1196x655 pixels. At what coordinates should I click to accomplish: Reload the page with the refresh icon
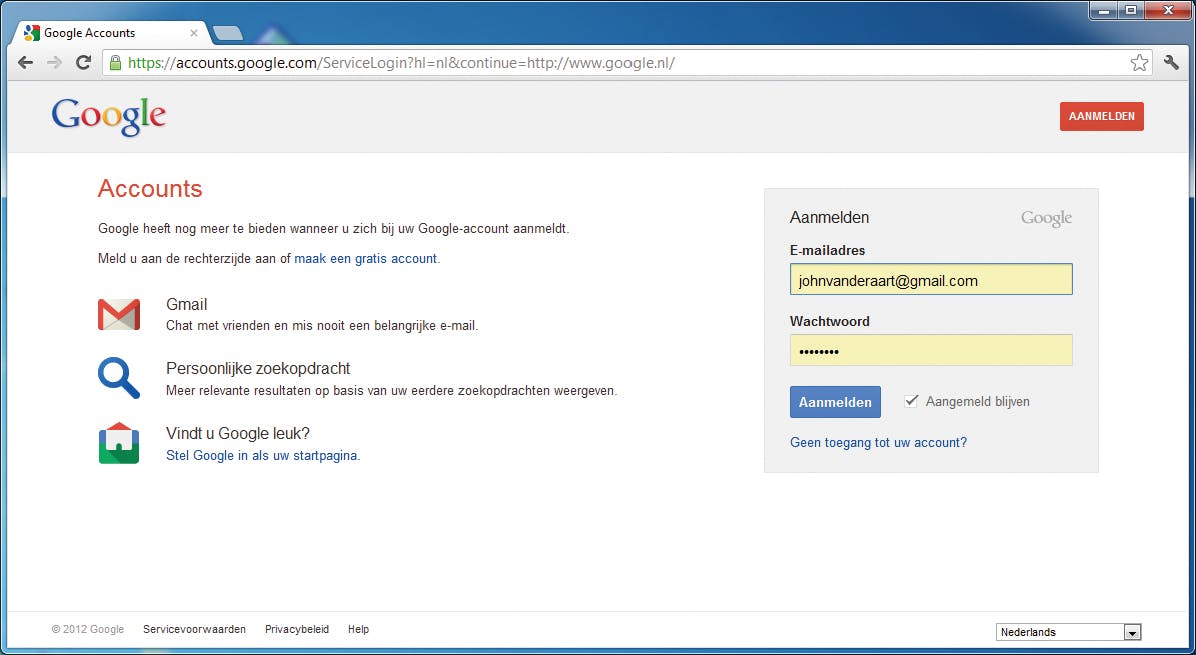coord(84,63)
